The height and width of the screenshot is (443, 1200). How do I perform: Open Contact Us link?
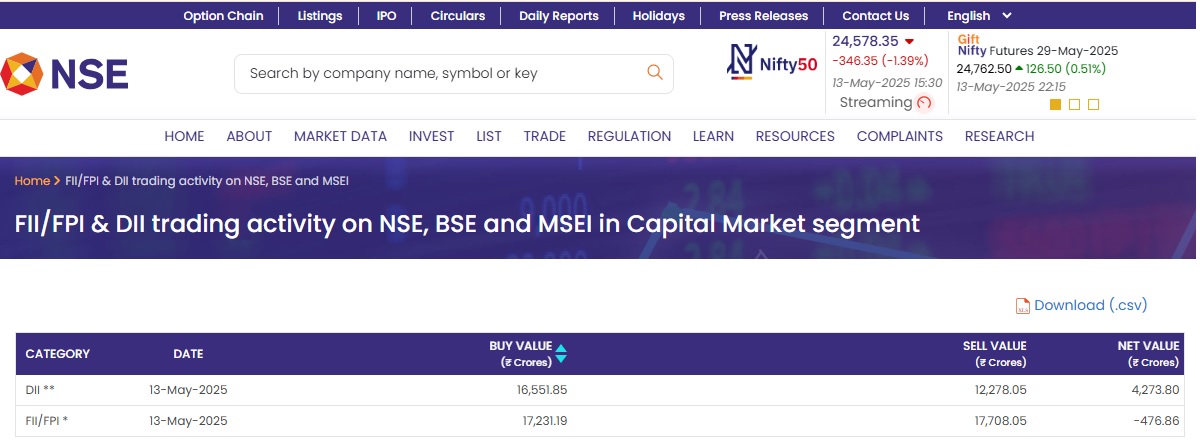tap(876, 16)
